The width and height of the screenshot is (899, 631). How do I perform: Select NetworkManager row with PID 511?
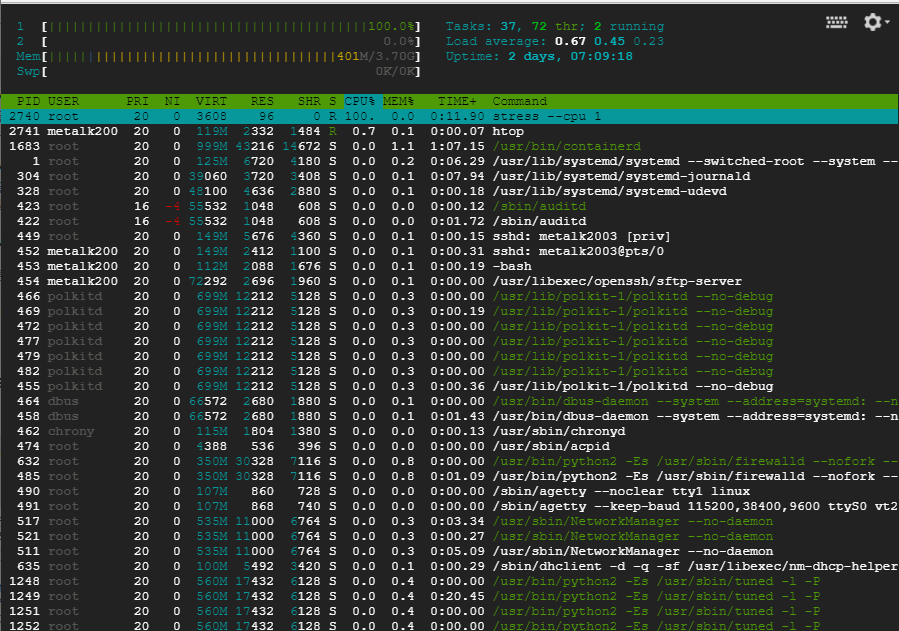click(450, 551)
